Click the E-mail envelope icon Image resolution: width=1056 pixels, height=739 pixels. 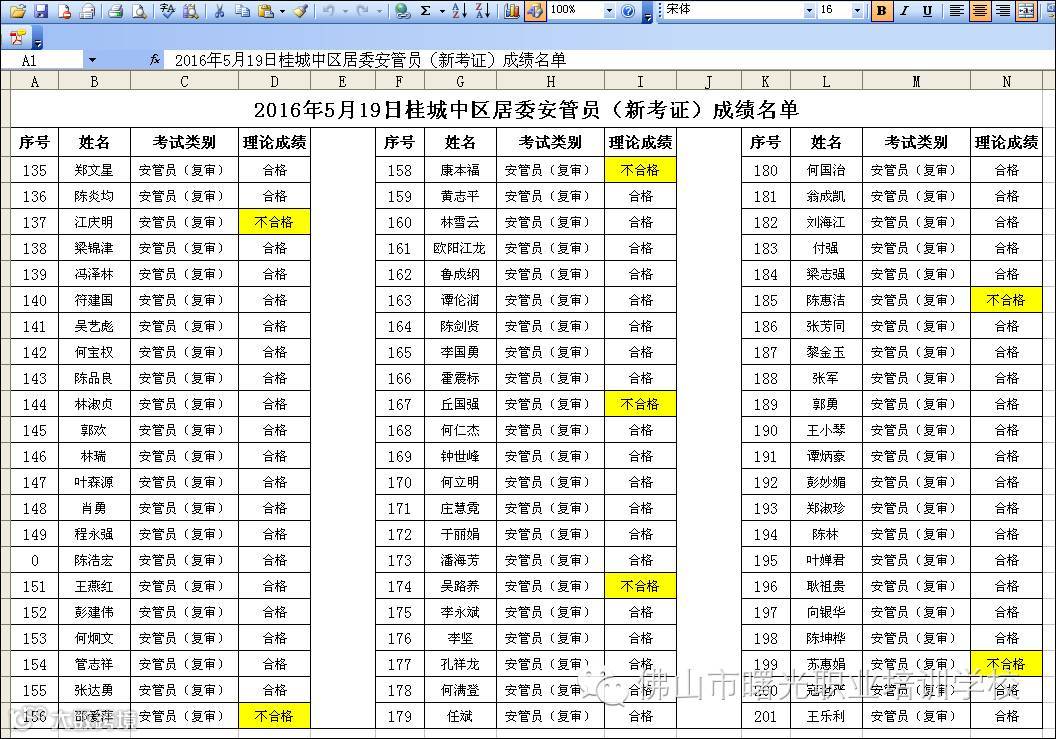pos(88,11)
